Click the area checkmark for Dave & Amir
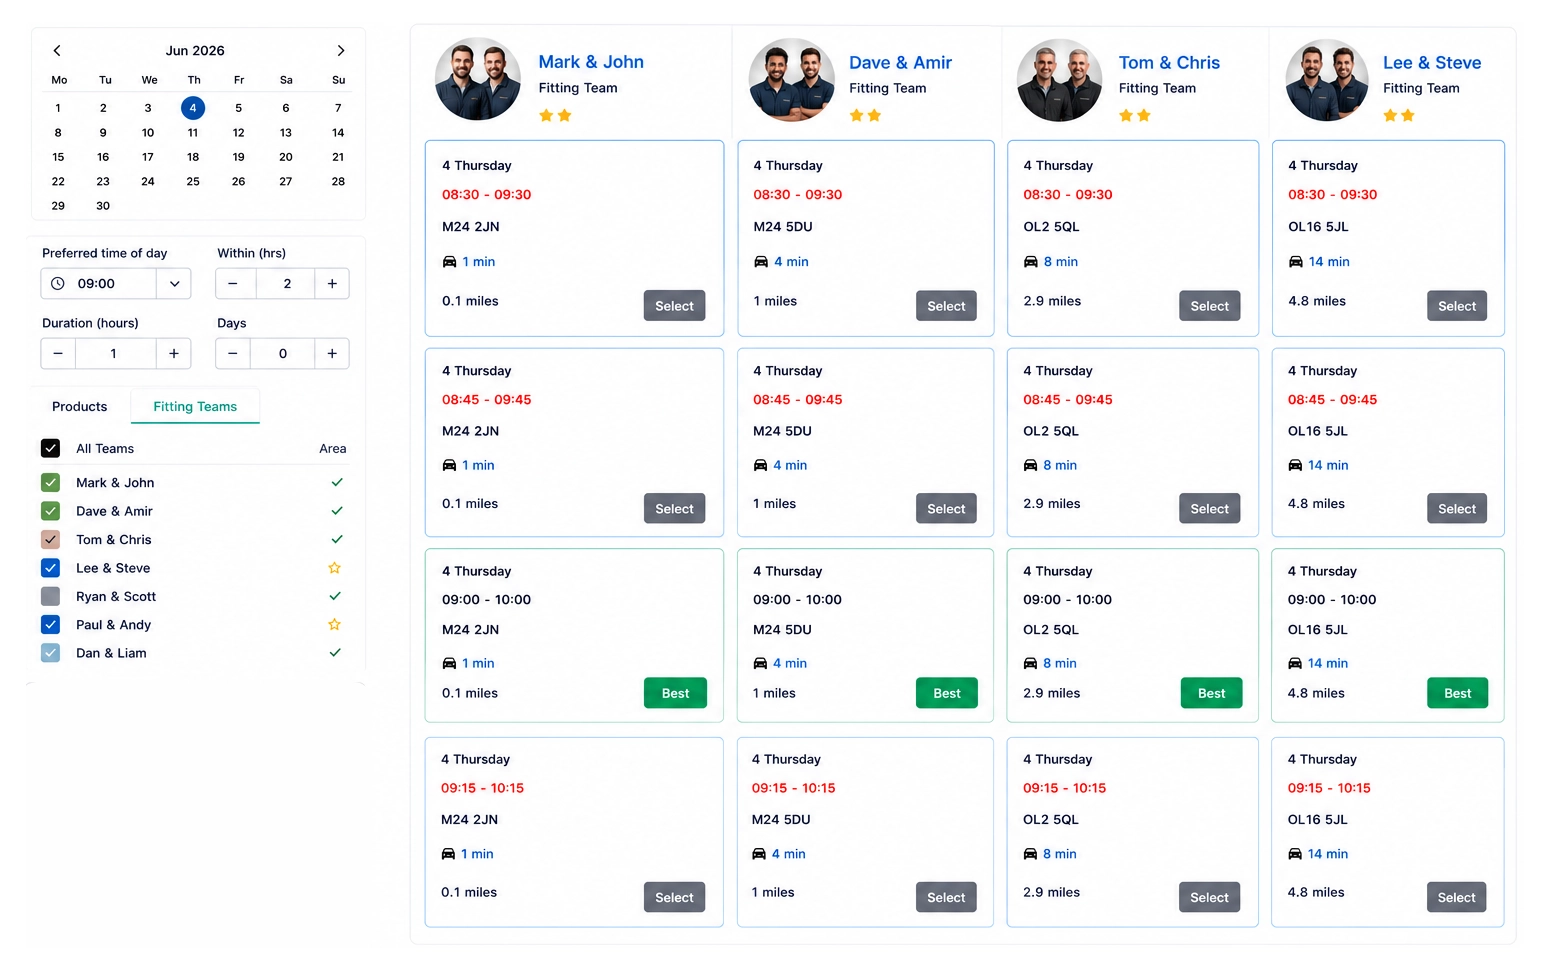The image size is (1550, 970). click(x=337, y=511)
